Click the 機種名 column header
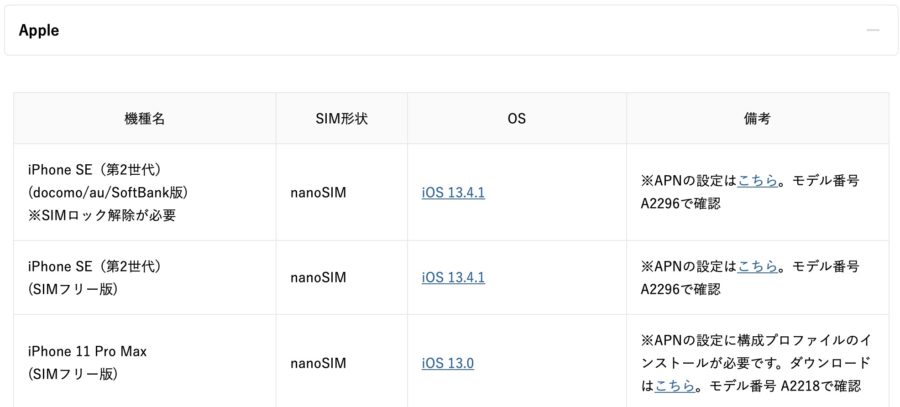This screenshot has height=407, width=900. tap(145, 119)
